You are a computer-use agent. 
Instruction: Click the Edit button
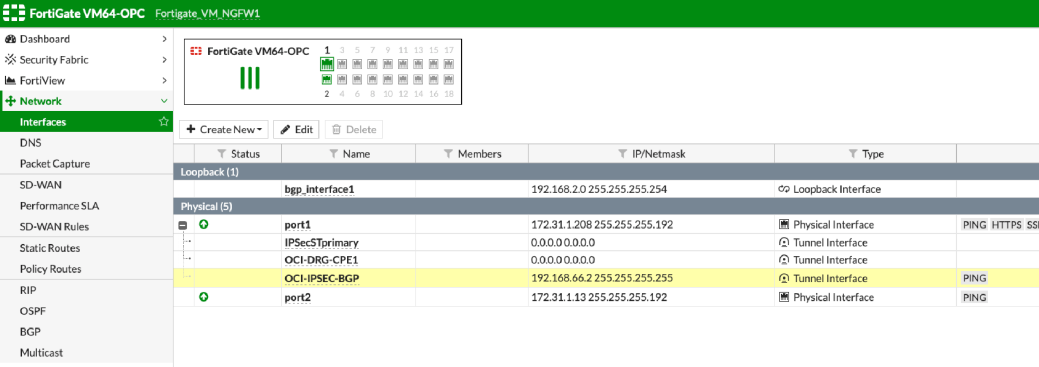pyautogui.click(x=296, y=129)
